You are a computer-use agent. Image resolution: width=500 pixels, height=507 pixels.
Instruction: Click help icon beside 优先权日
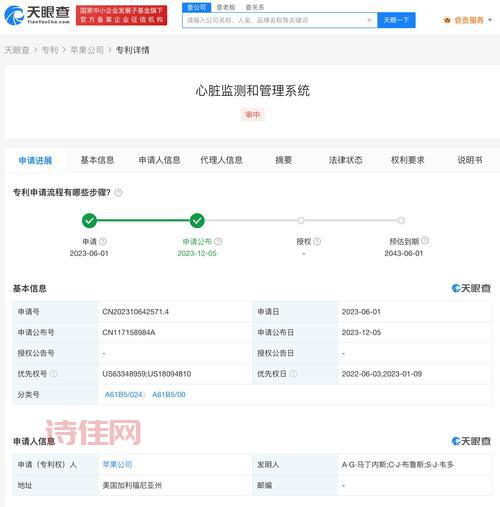pos(293,374)
